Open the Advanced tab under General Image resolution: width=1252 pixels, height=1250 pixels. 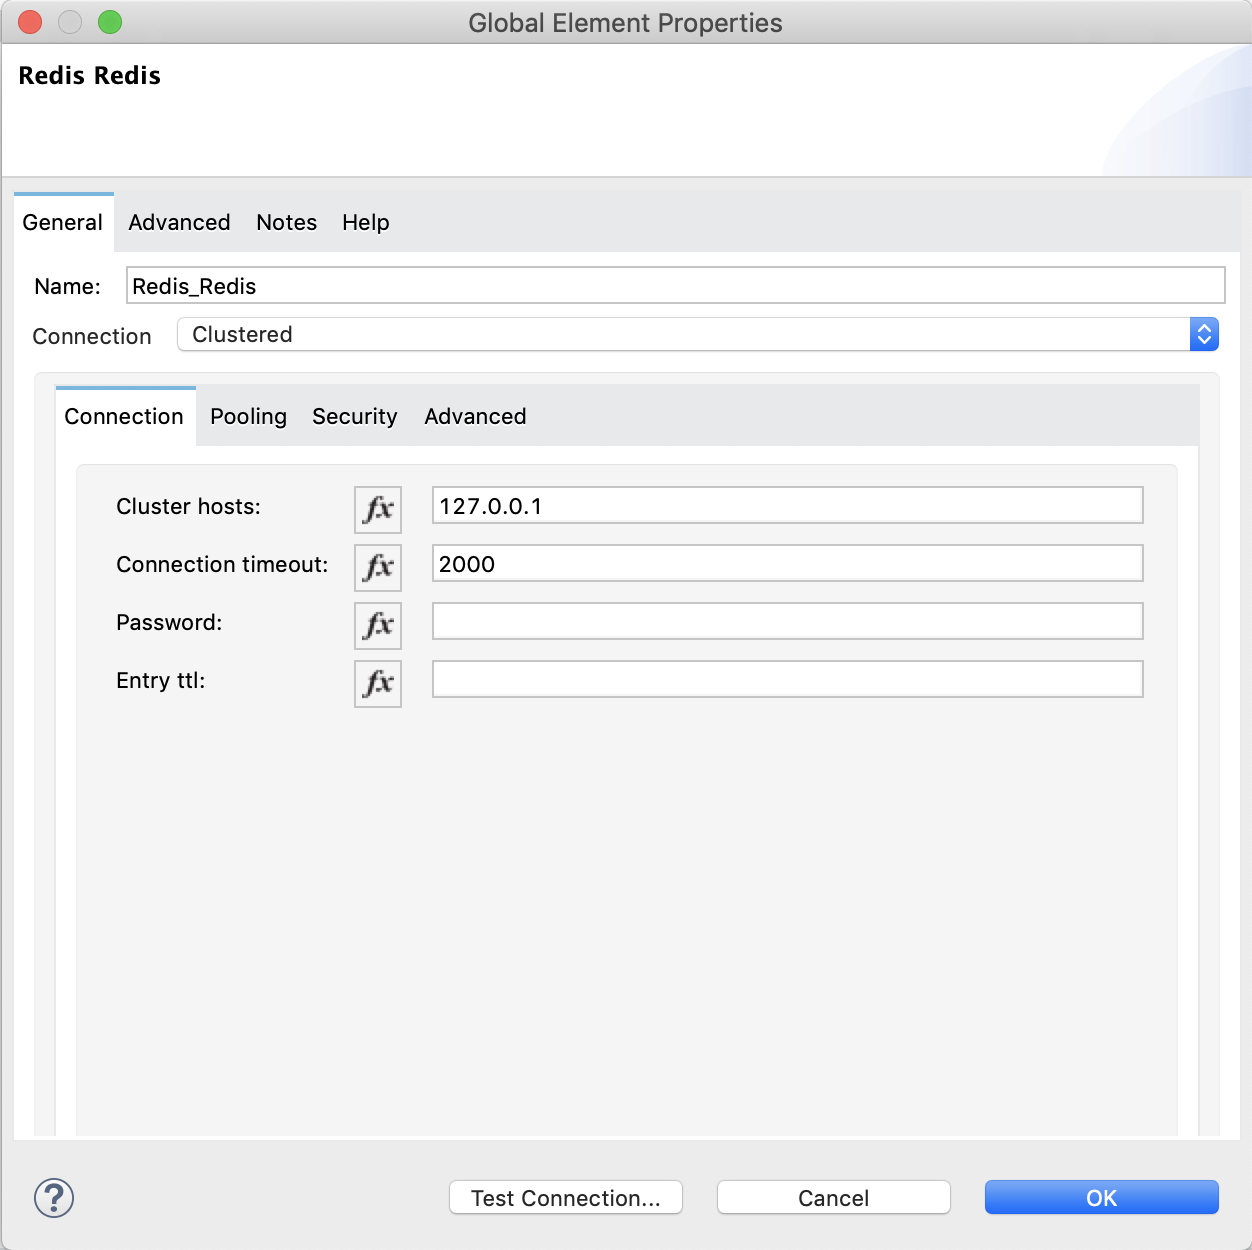[179, 222]
